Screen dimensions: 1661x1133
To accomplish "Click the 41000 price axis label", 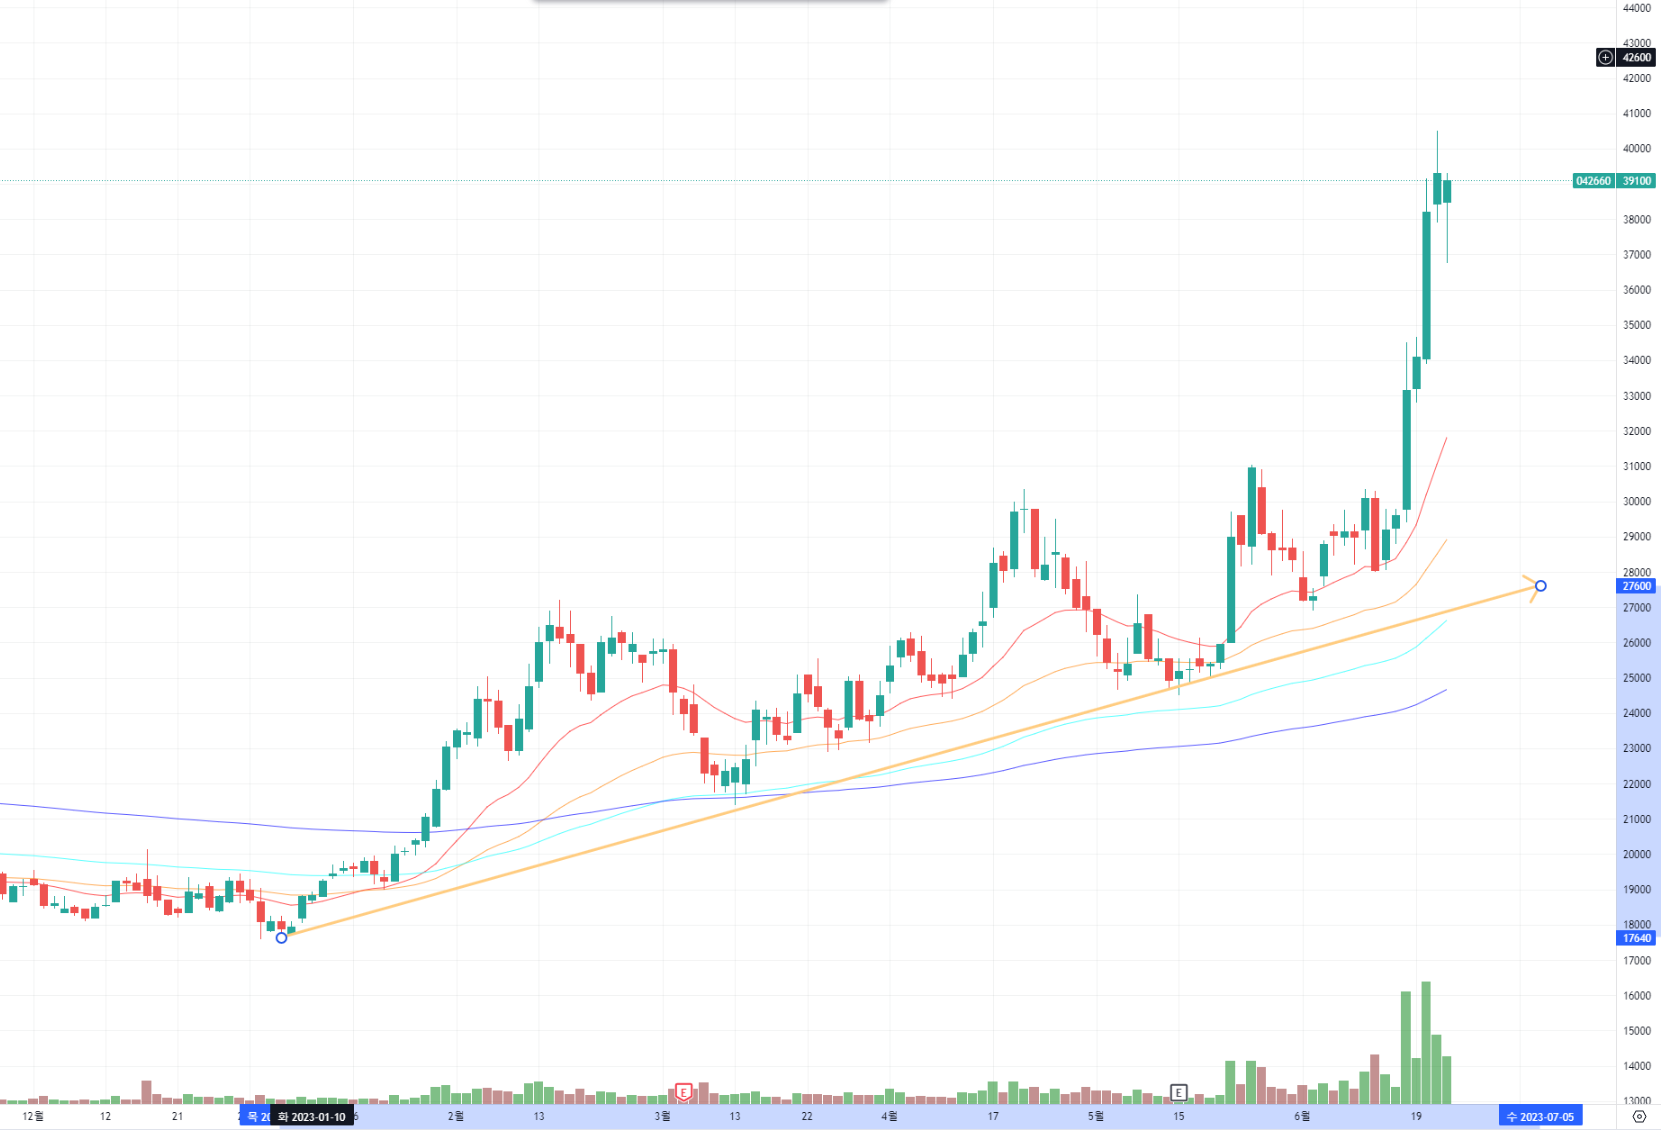I will pos(1637,114).
